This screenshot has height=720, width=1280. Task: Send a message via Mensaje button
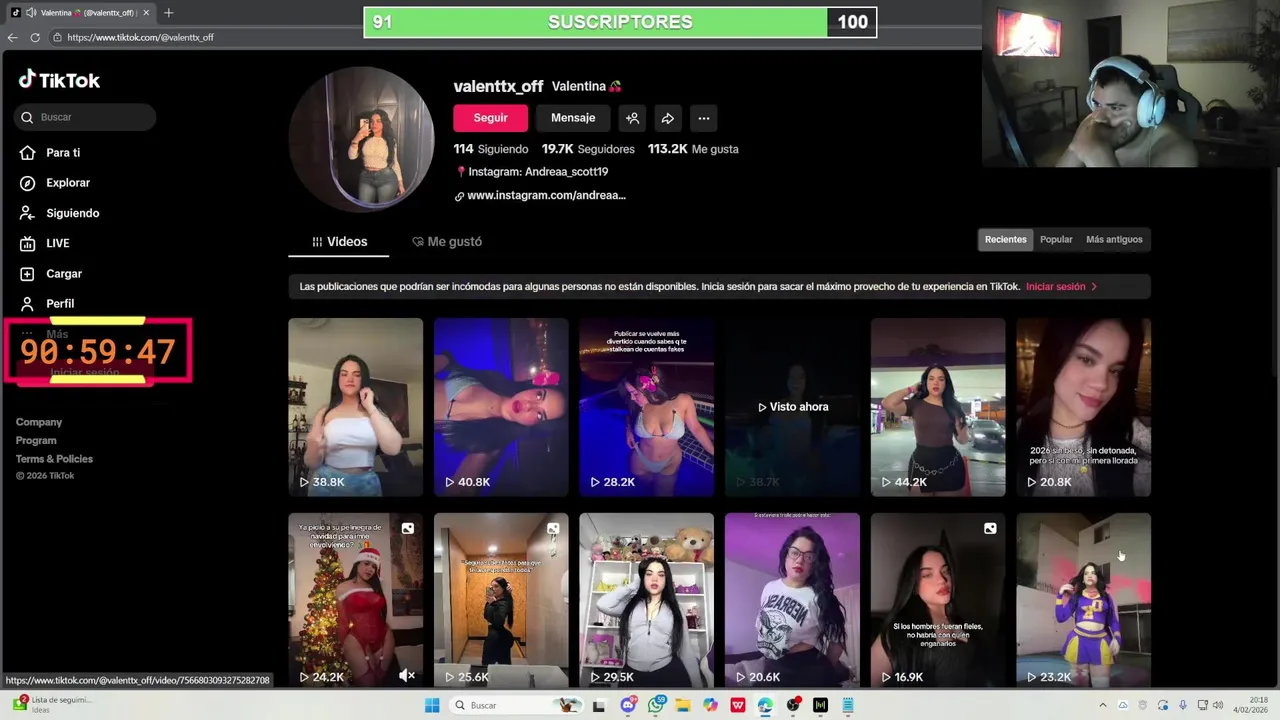point(573,118)
